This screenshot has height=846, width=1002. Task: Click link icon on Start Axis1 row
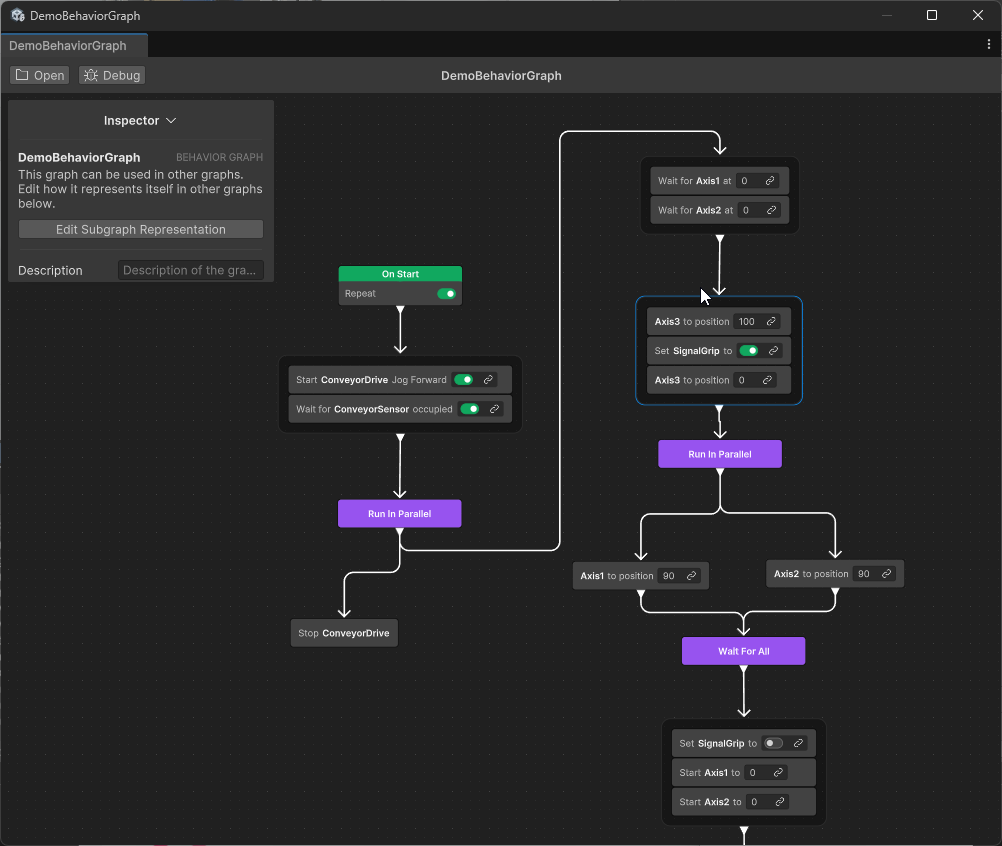tap(779, 773)
